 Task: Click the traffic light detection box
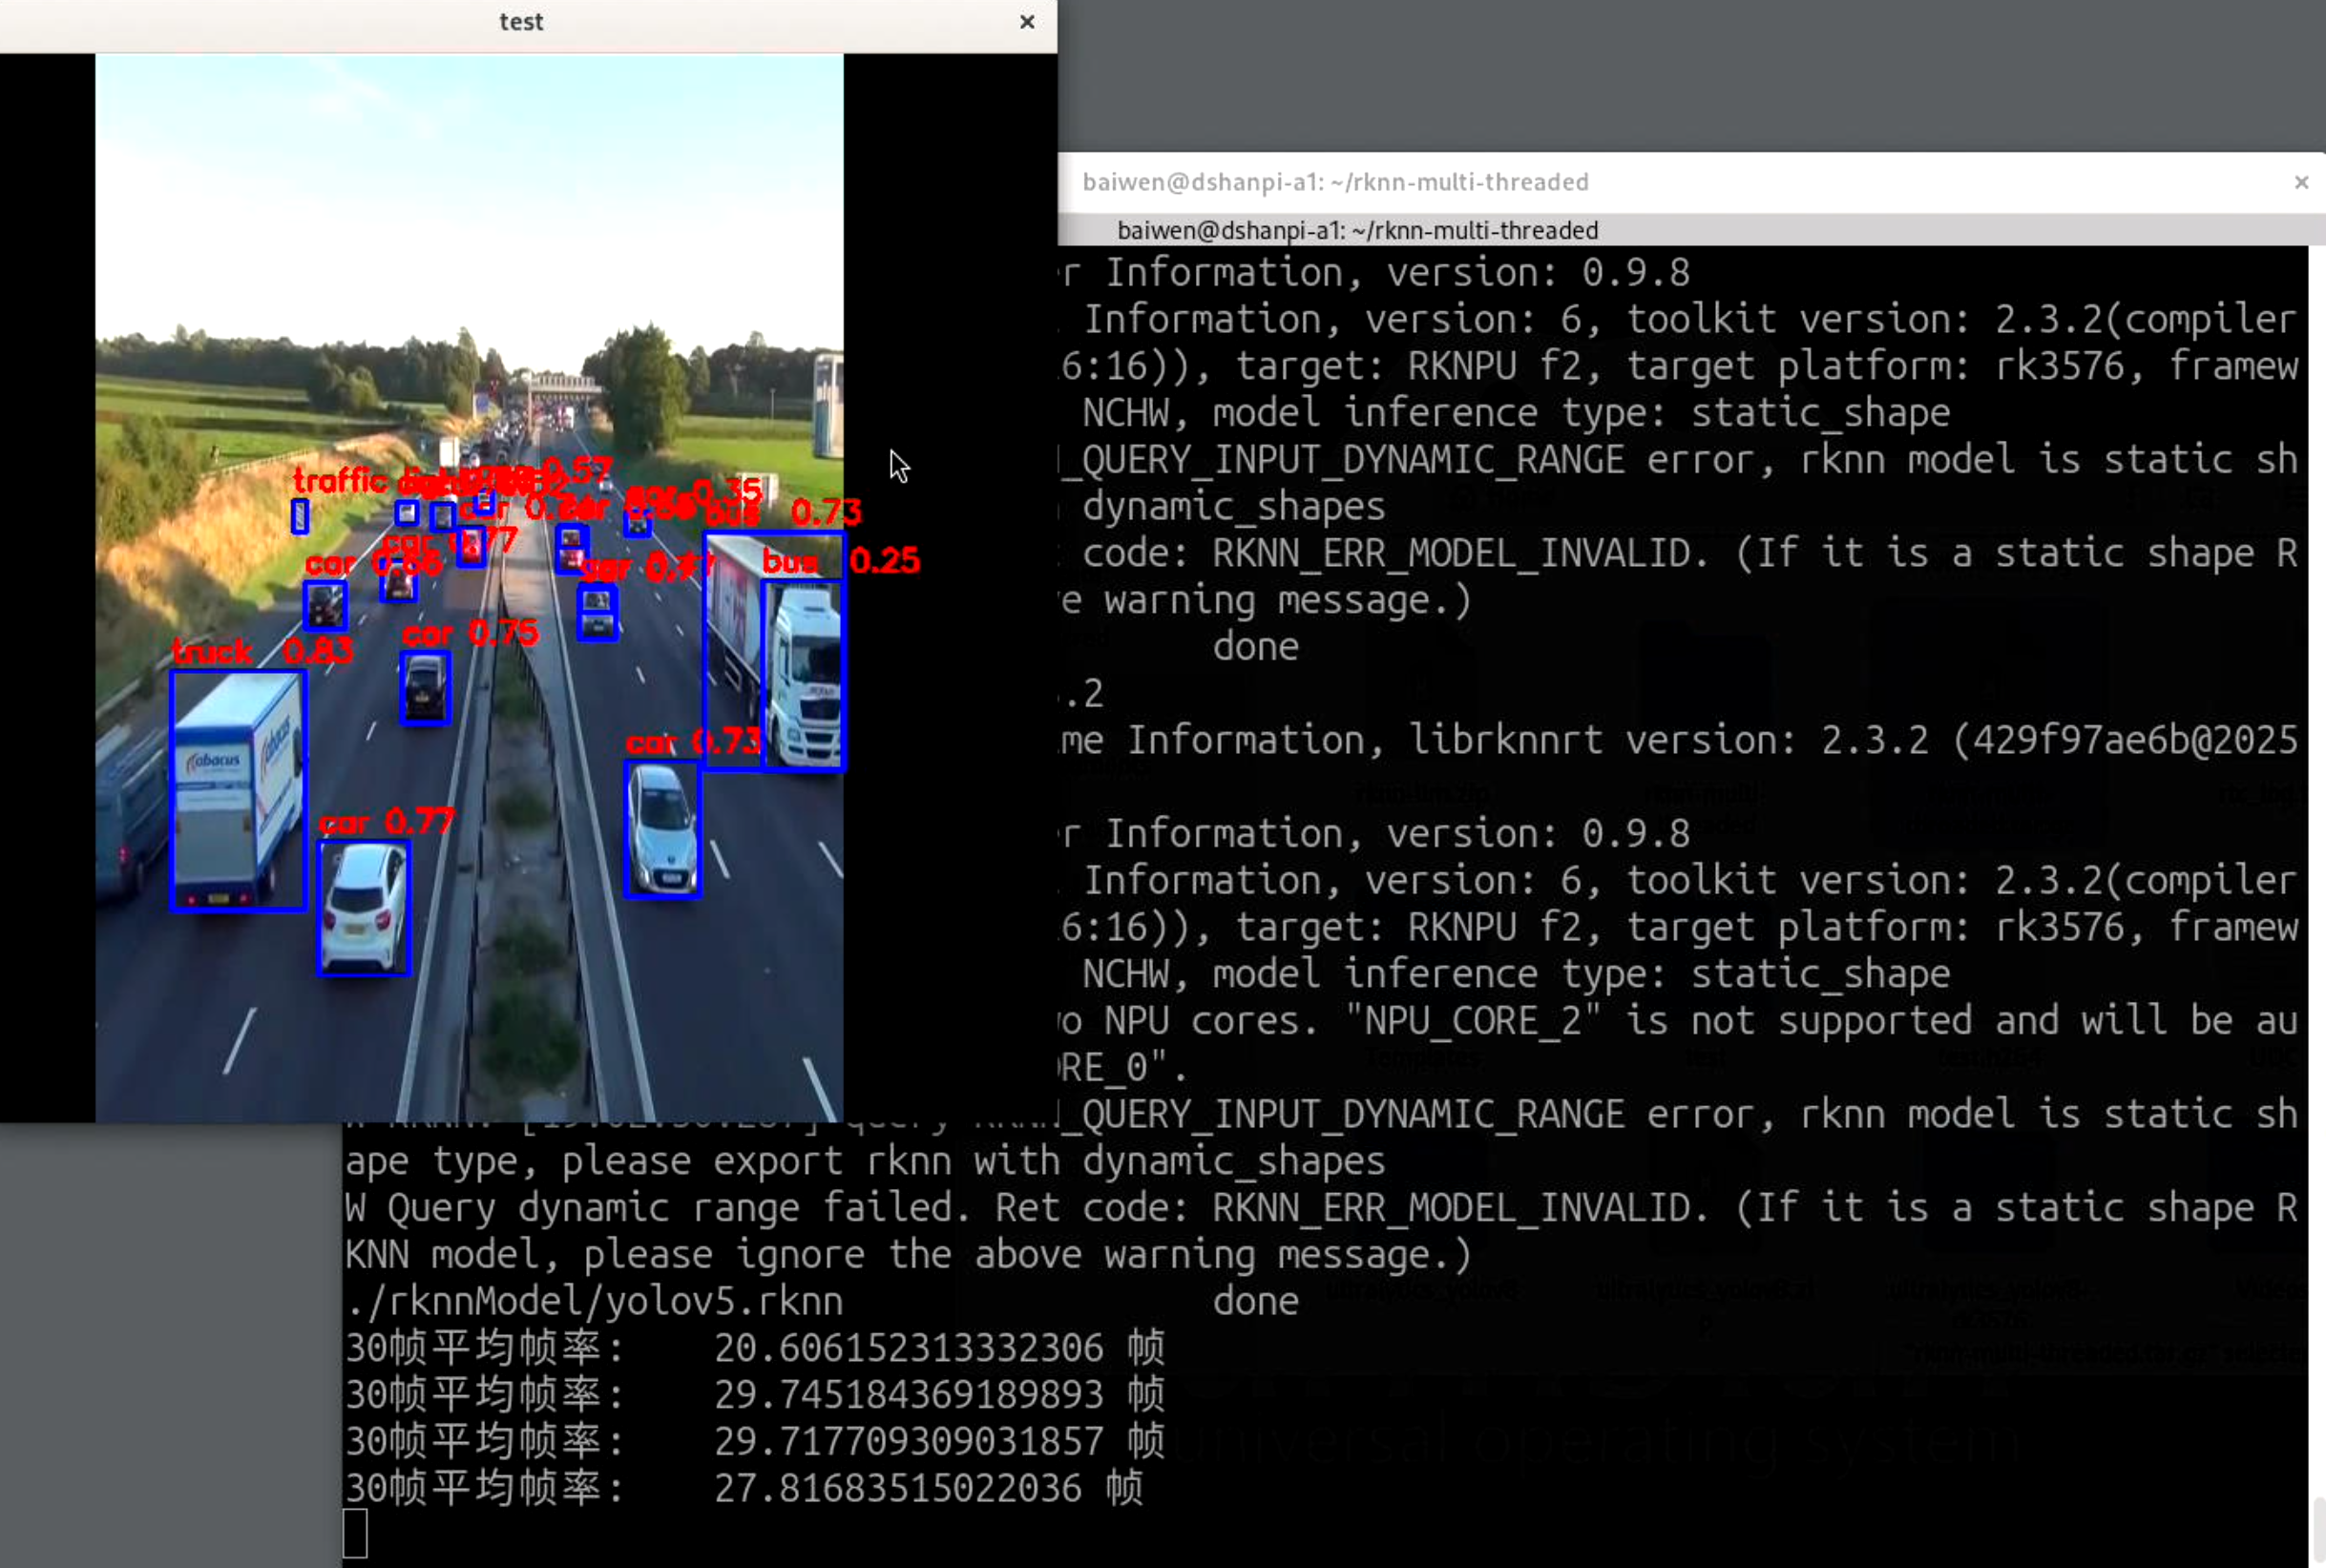pos(300,516)
